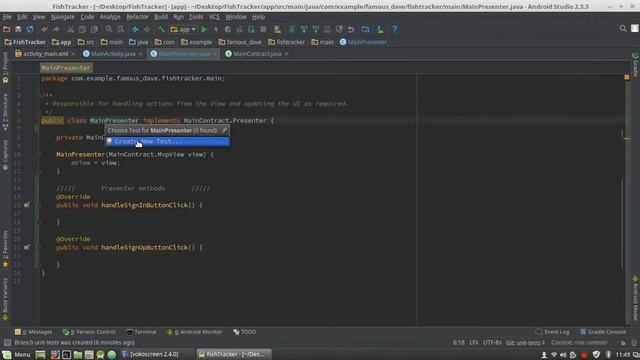Open the Gradle tool window sidebar
Screen dimensions: 640x360
point(635,64)
